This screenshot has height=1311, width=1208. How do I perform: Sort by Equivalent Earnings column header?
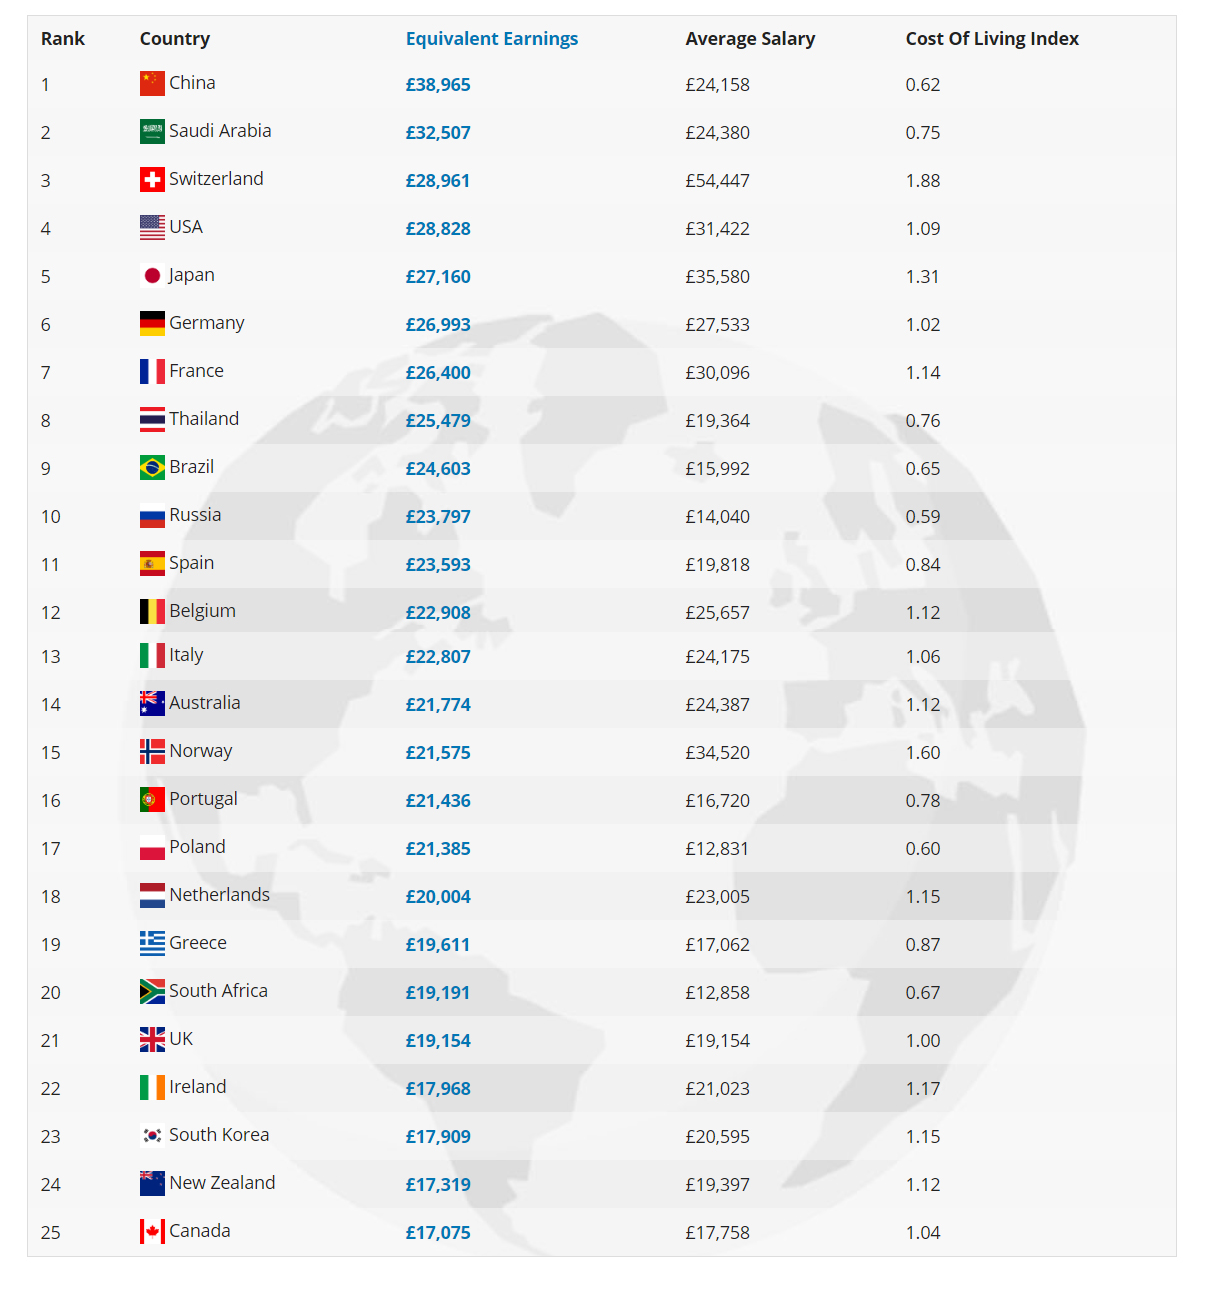pos(492,39)
